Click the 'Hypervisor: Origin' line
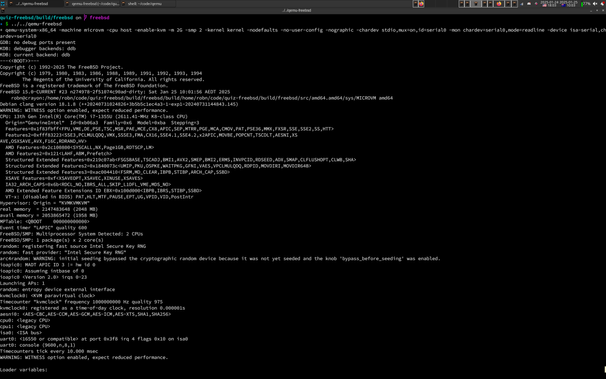Screen dimensions: 606x379 pos(45,203)
